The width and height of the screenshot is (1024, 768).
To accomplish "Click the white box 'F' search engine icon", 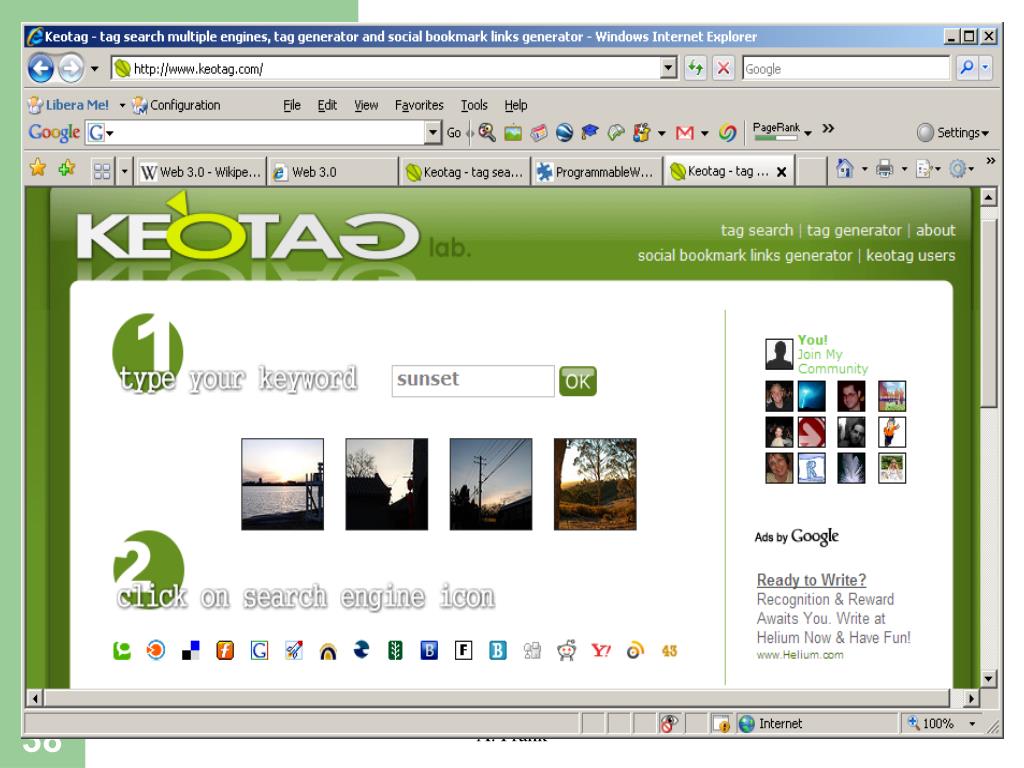I will [463, 650].
